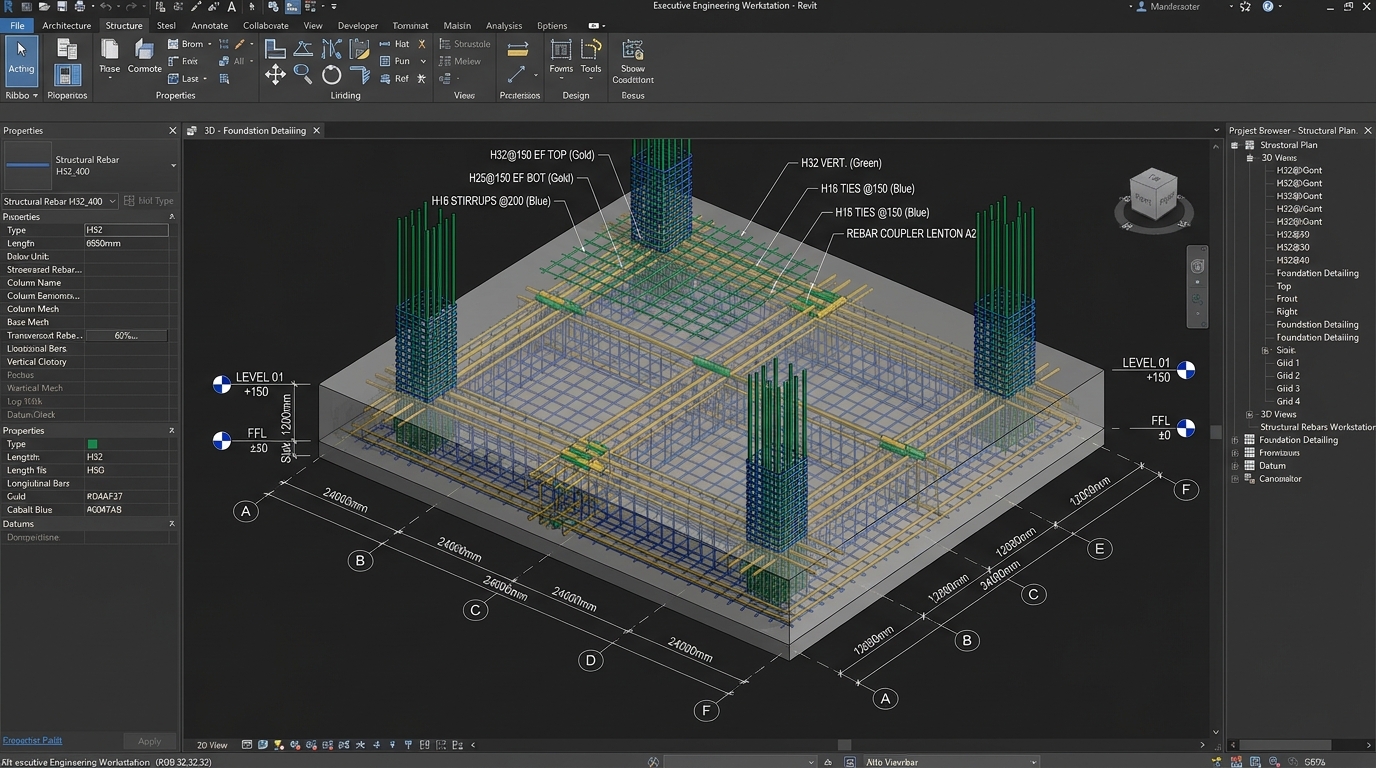Viewport: 1376px width, 768px height.
Task: Select the magnifier tool in the ribbon
Action: 303,75
